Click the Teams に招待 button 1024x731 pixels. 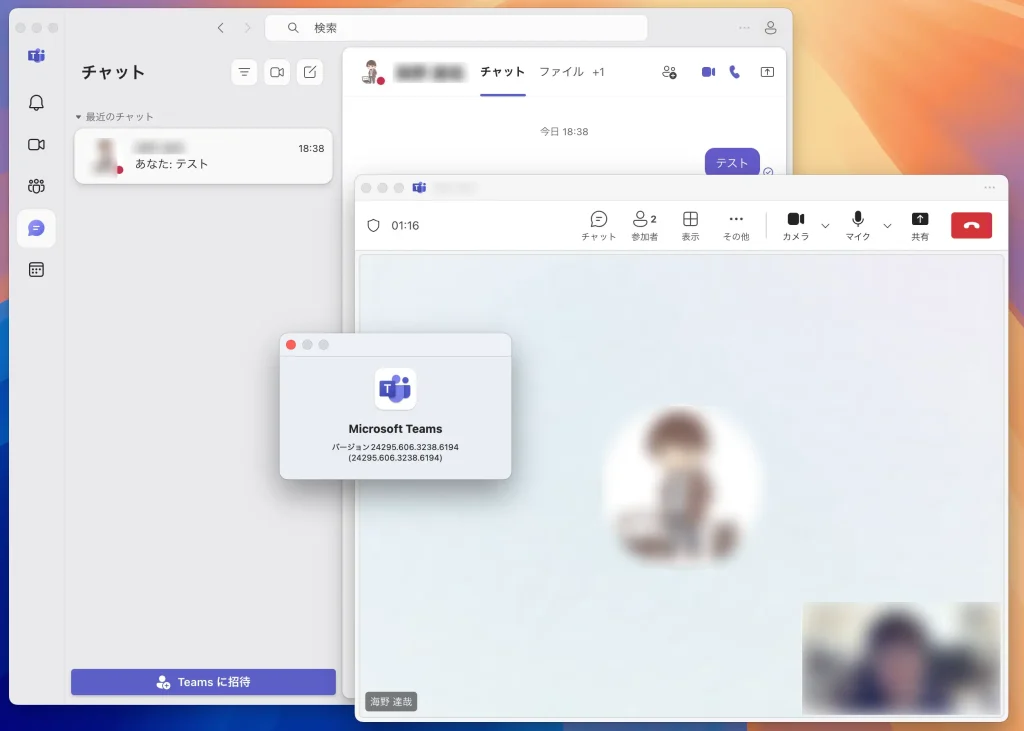[203, 682]
